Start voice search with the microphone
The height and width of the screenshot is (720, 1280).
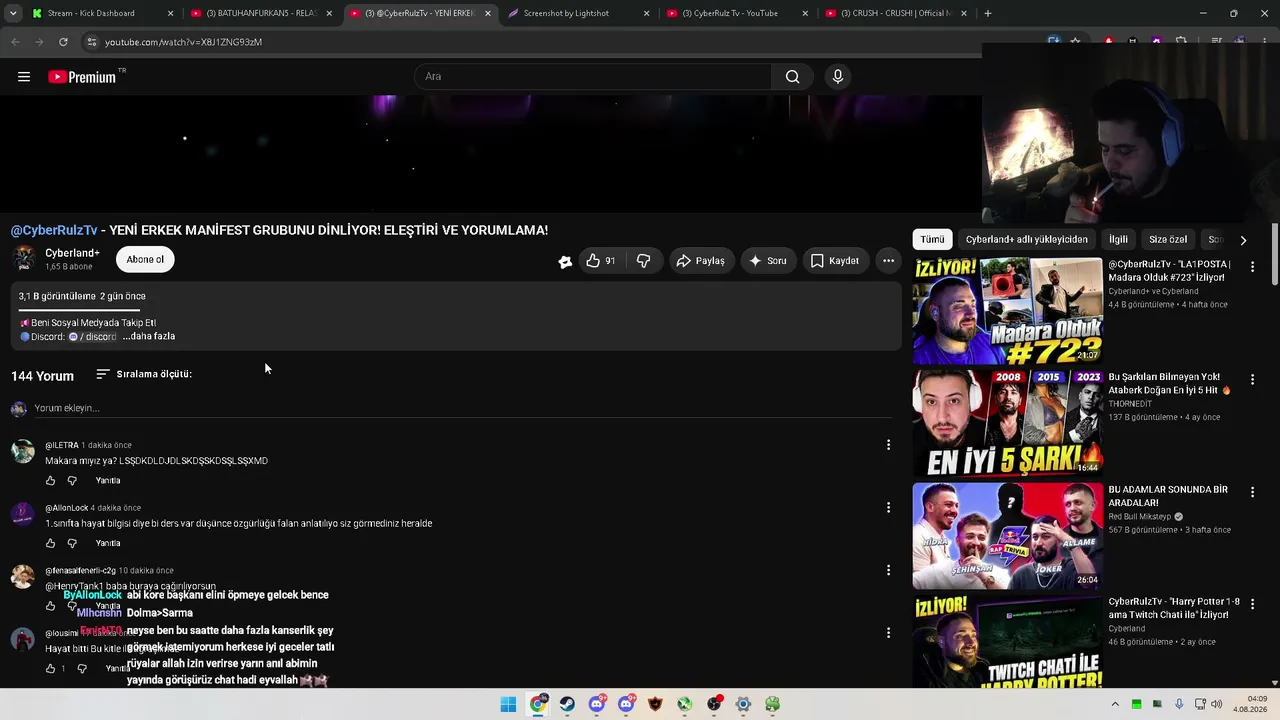pos(838,77)
